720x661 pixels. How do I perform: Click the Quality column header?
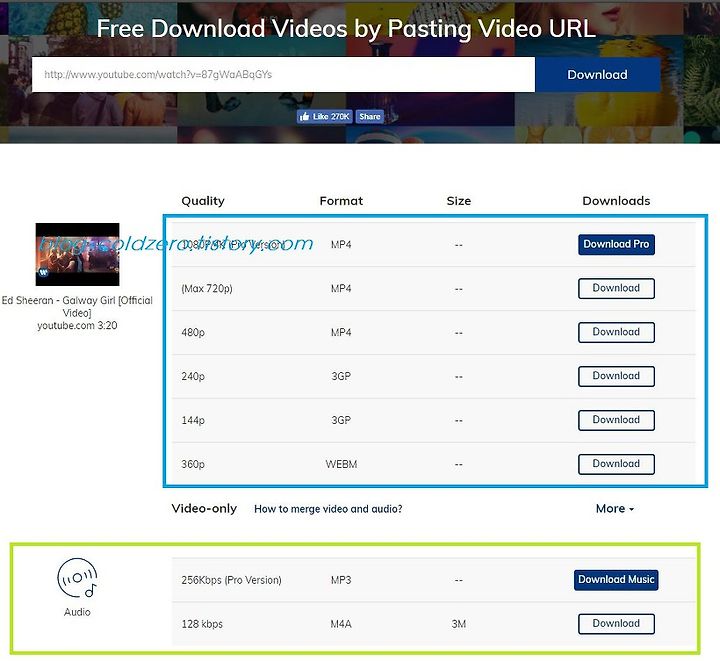[203, 201]
